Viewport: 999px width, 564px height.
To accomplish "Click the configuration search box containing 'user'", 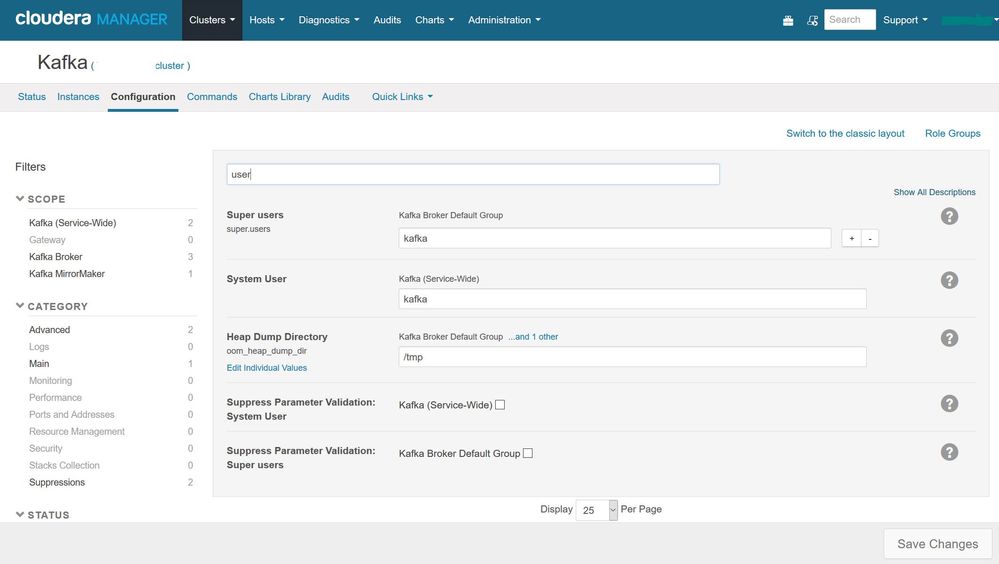I will point(473,174).
